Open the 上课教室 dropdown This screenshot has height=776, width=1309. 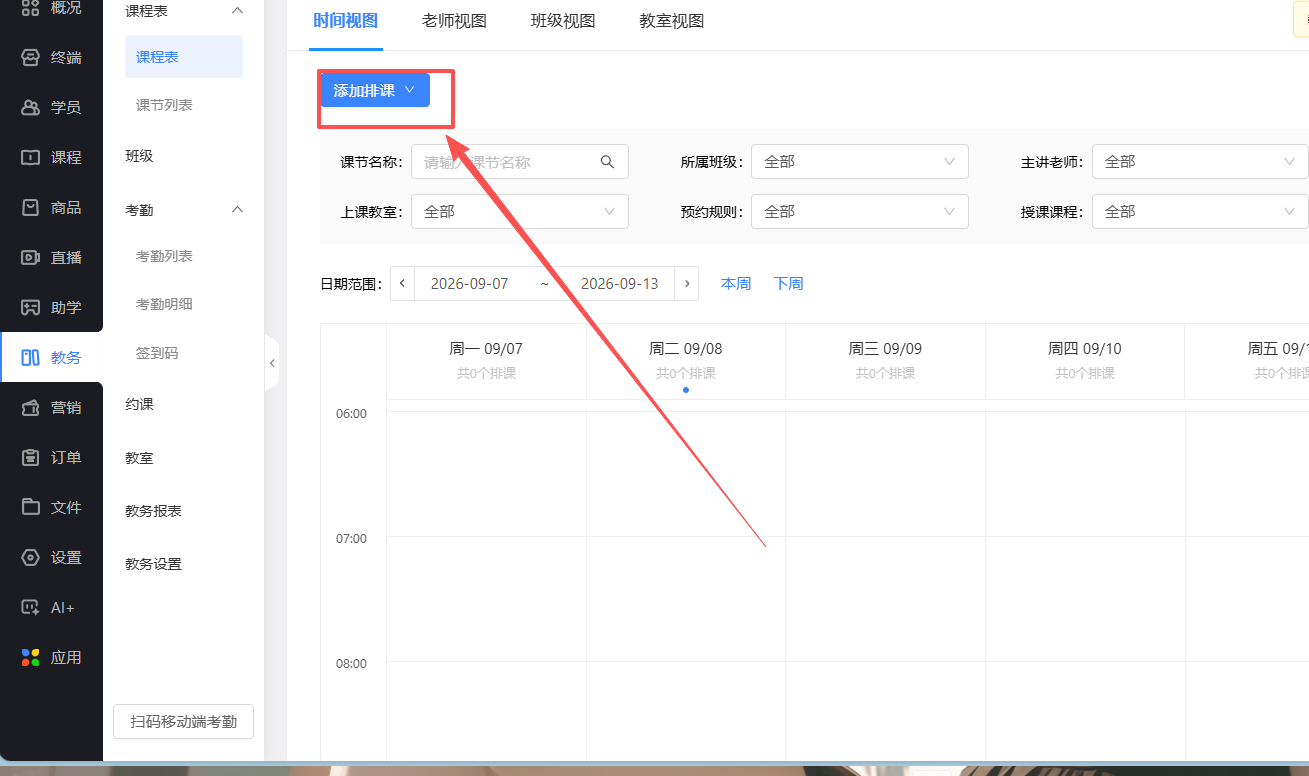tap(520, 212)
